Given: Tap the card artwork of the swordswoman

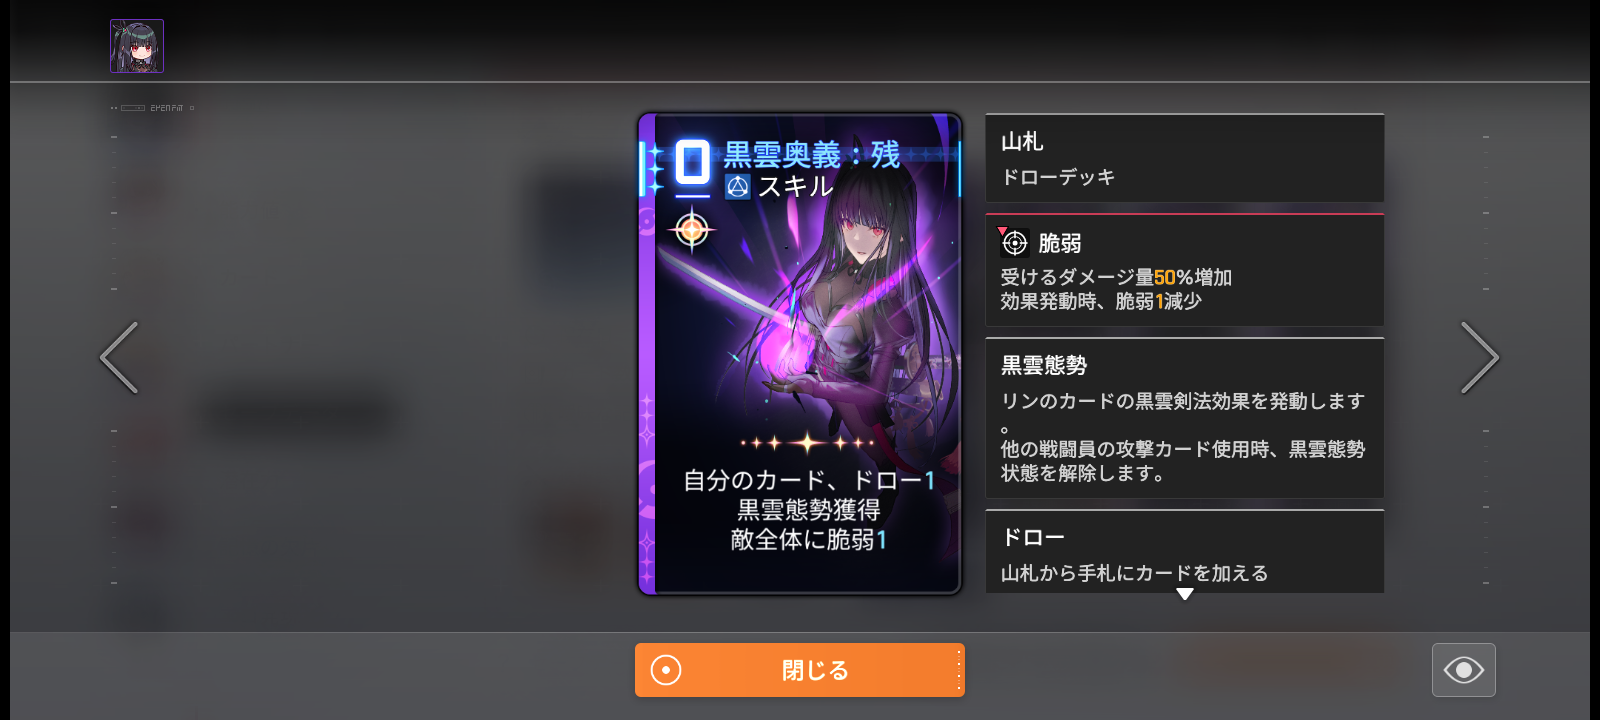Looking at the screenshot, I should (810, 320).
